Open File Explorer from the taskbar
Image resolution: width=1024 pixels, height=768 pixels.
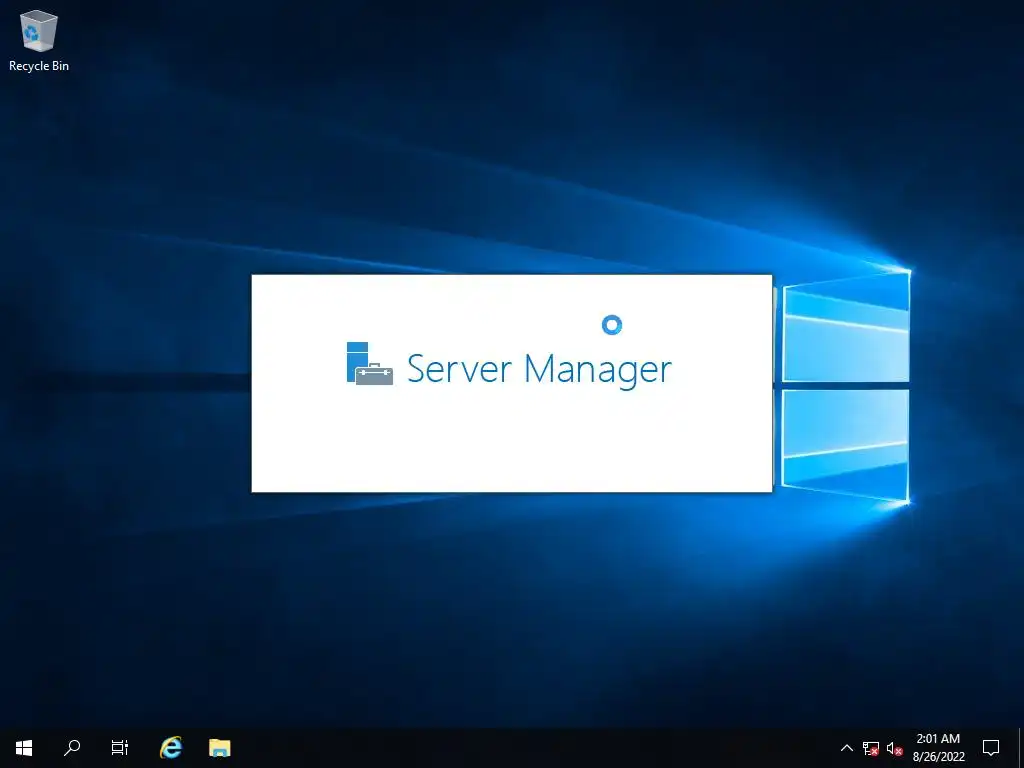[x=219, y=748]
